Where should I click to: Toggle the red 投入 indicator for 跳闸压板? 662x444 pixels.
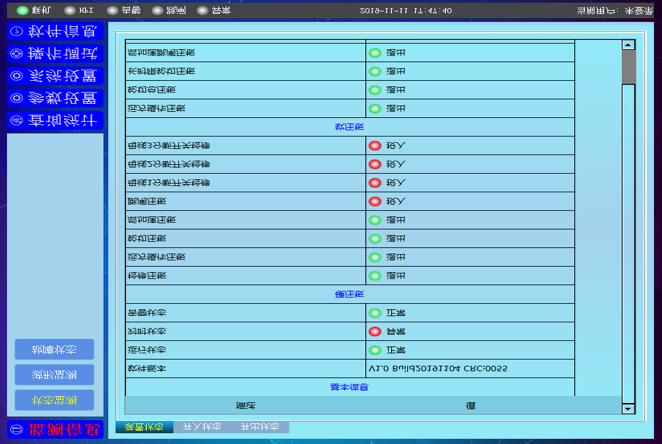tap(375, 201)
